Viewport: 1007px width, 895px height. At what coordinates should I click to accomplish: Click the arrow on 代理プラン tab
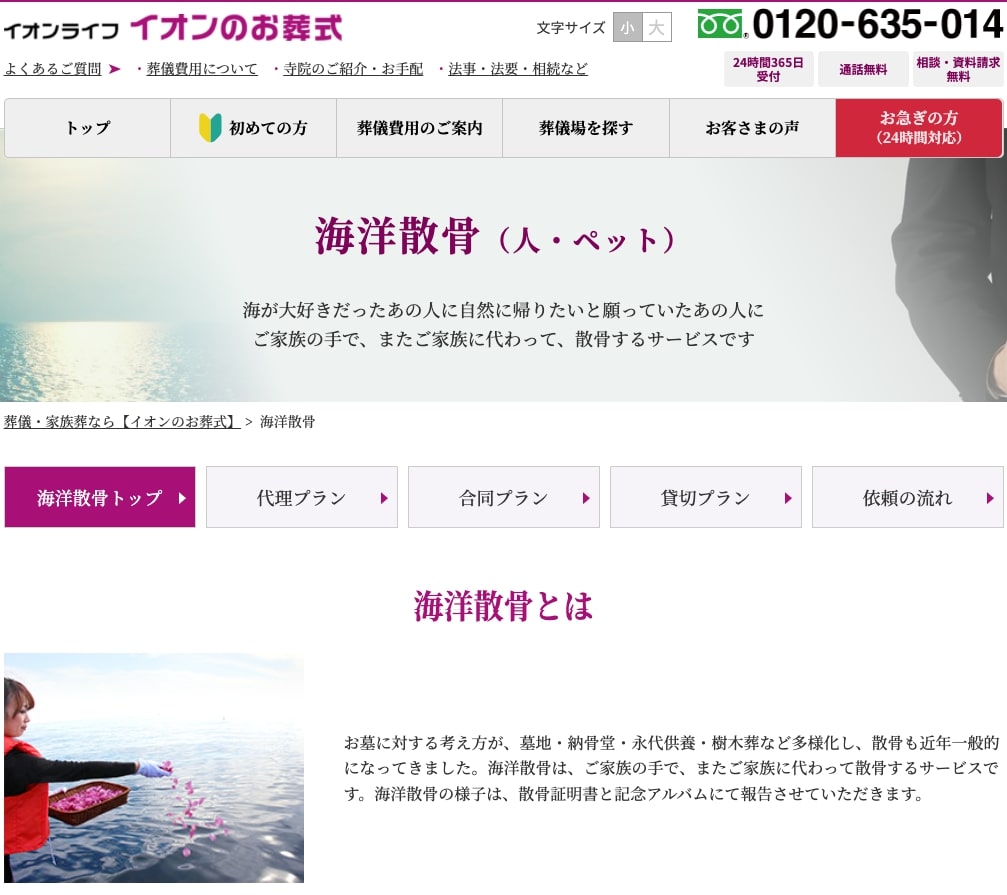(x=384, y=498)
